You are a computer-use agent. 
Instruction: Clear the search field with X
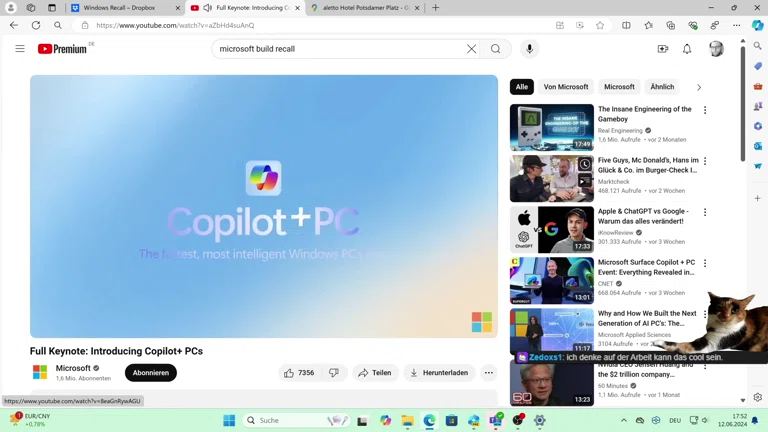[x=471, y=48]
